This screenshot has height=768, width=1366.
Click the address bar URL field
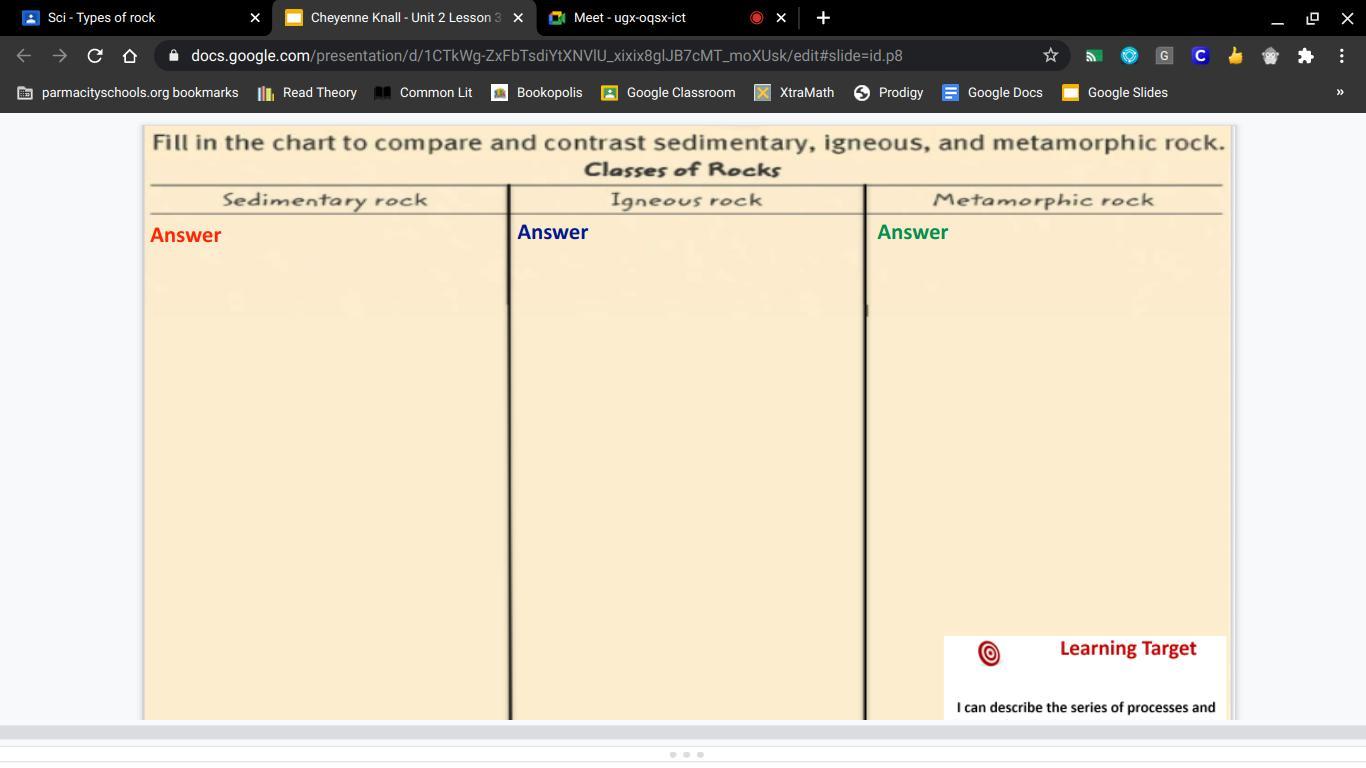(x=600, y=56)
